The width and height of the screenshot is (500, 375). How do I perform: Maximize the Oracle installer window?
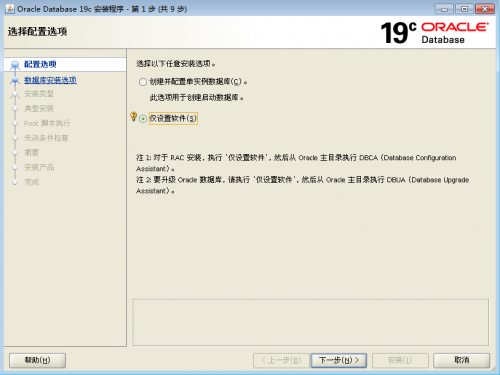[464, 9]
